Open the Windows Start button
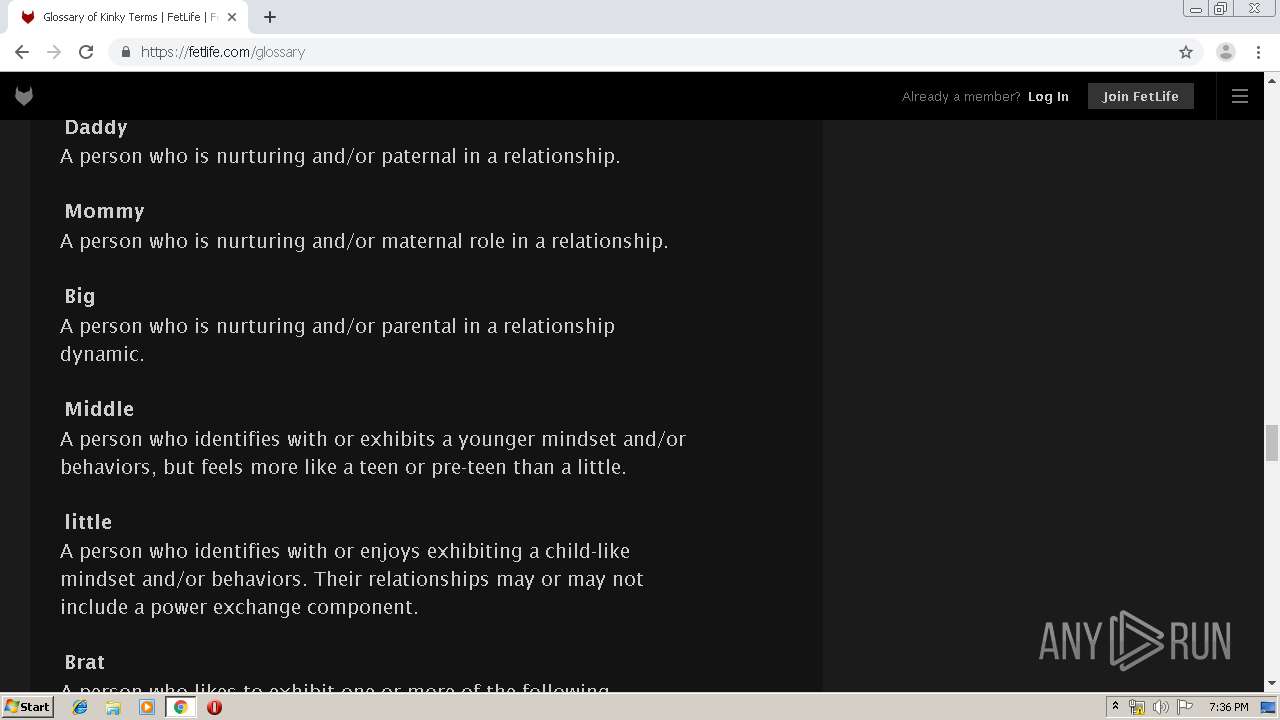 click(27, 707)
